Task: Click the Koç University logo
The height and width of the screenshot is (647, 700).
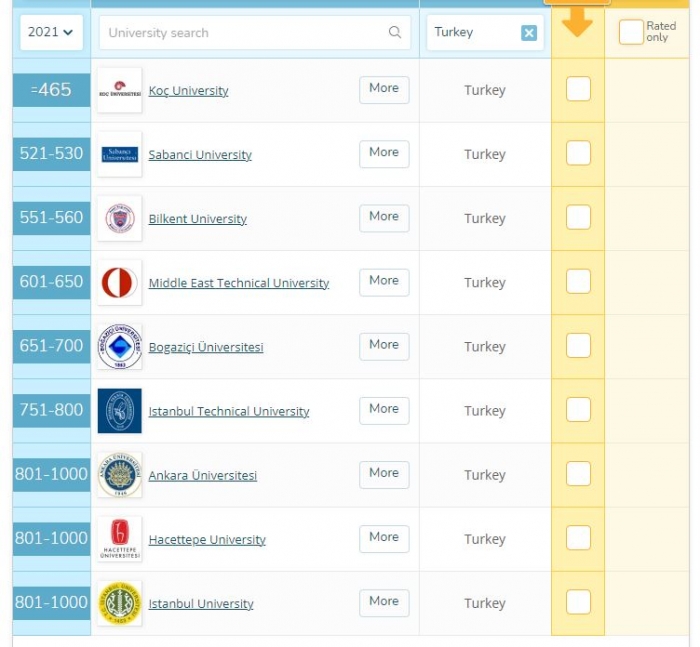Action: [x=120, y=90]
